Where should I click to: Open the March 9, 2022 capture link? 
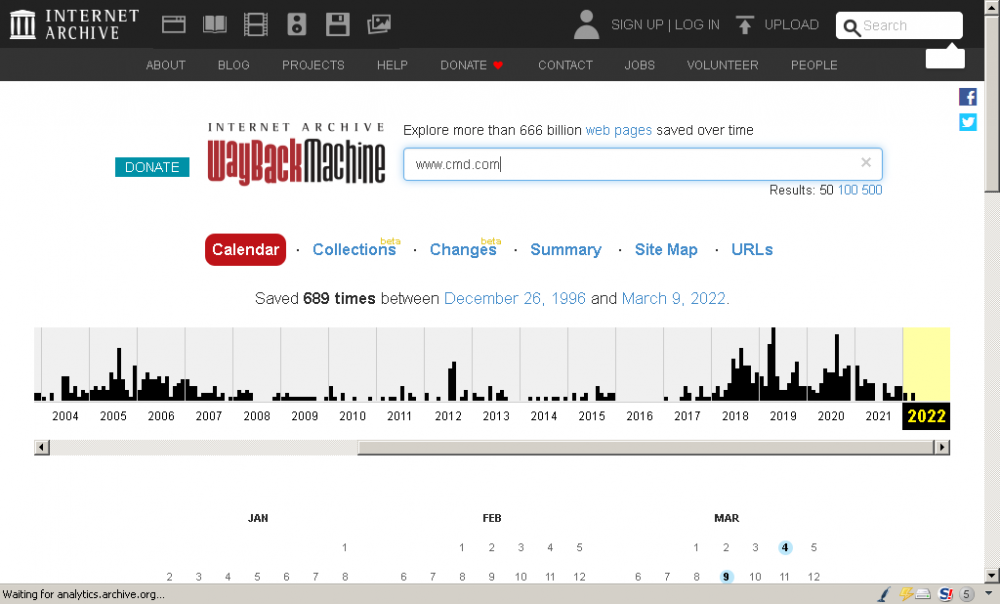coord(675,298)
